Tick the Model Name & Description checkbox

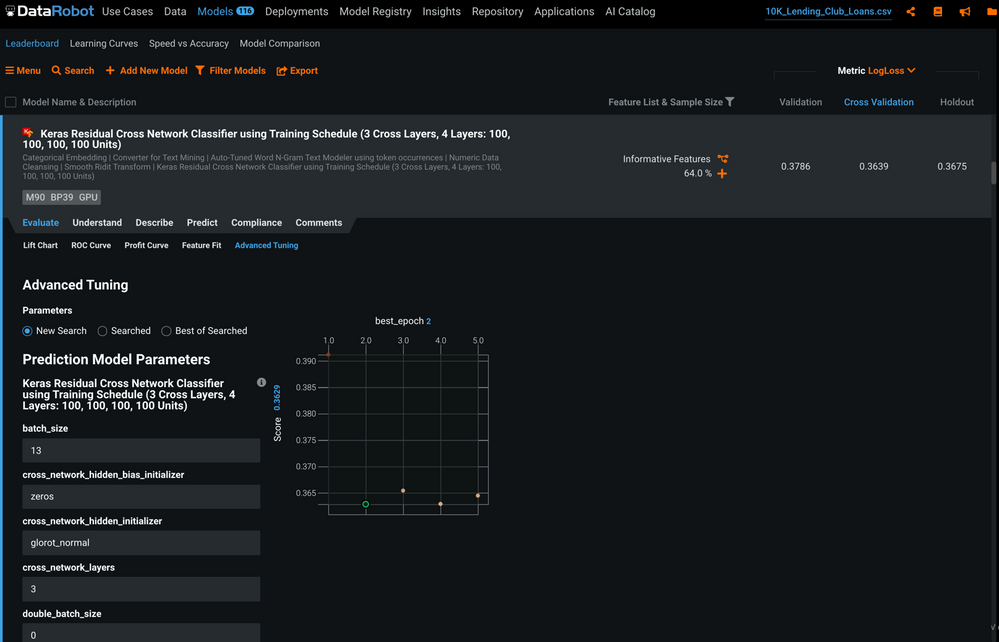pos(11,102)
